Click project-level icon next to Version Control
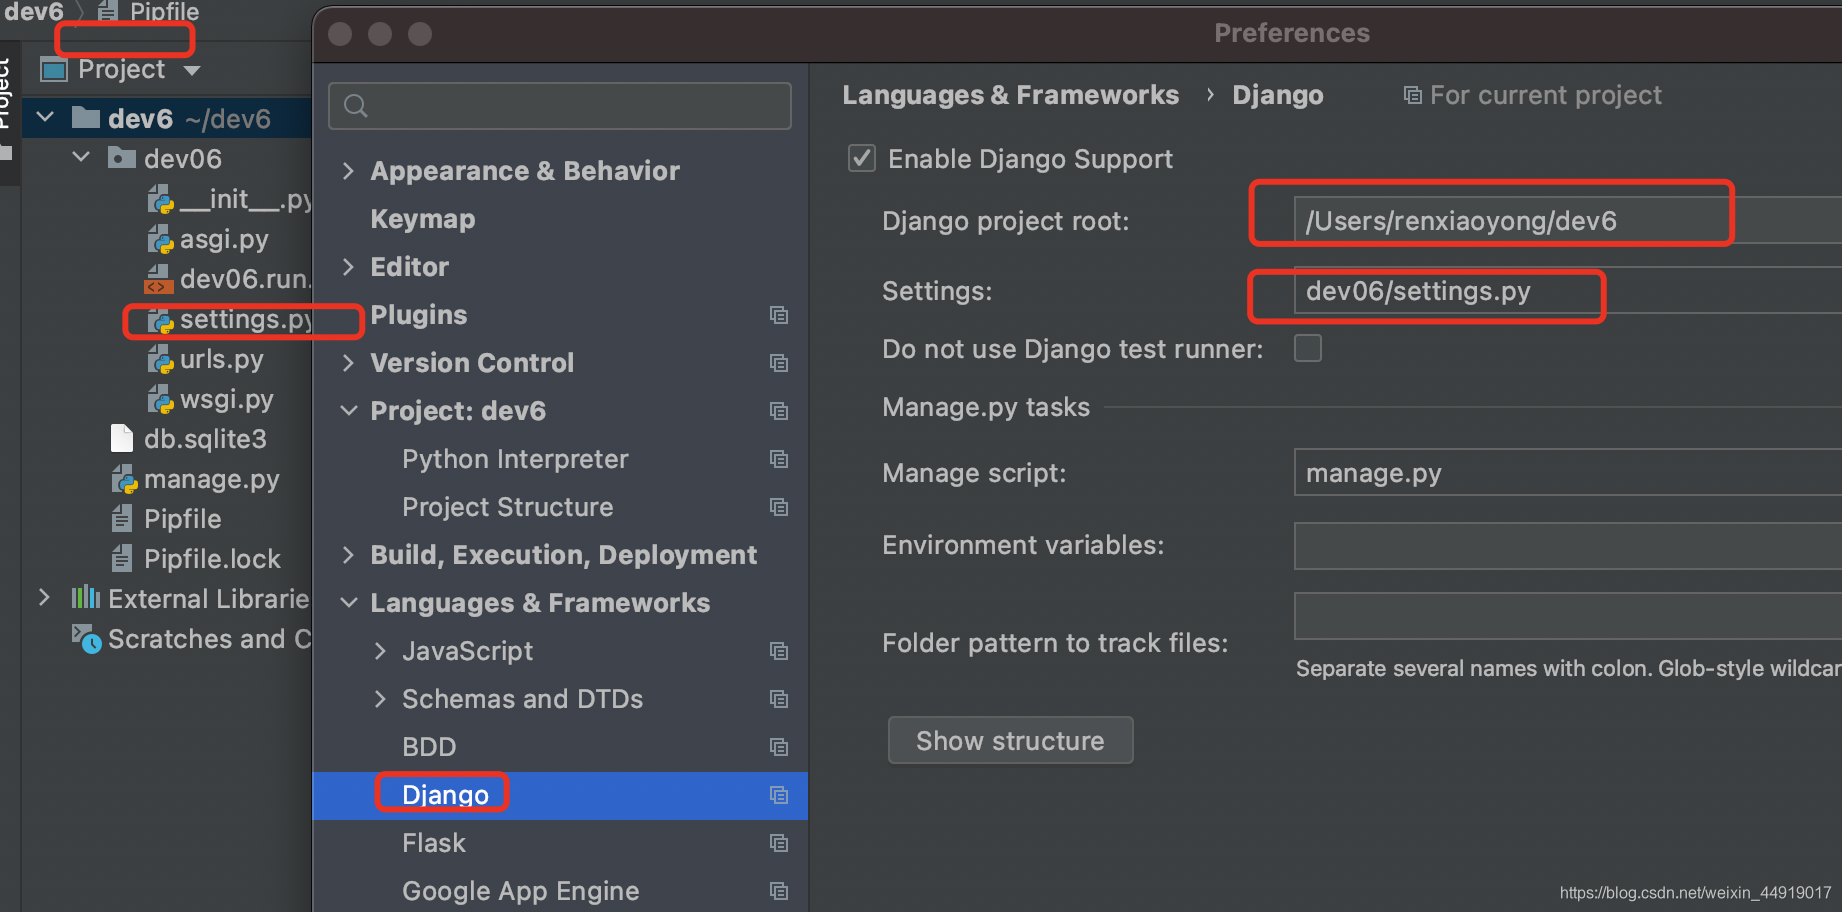 coord(779,363)
